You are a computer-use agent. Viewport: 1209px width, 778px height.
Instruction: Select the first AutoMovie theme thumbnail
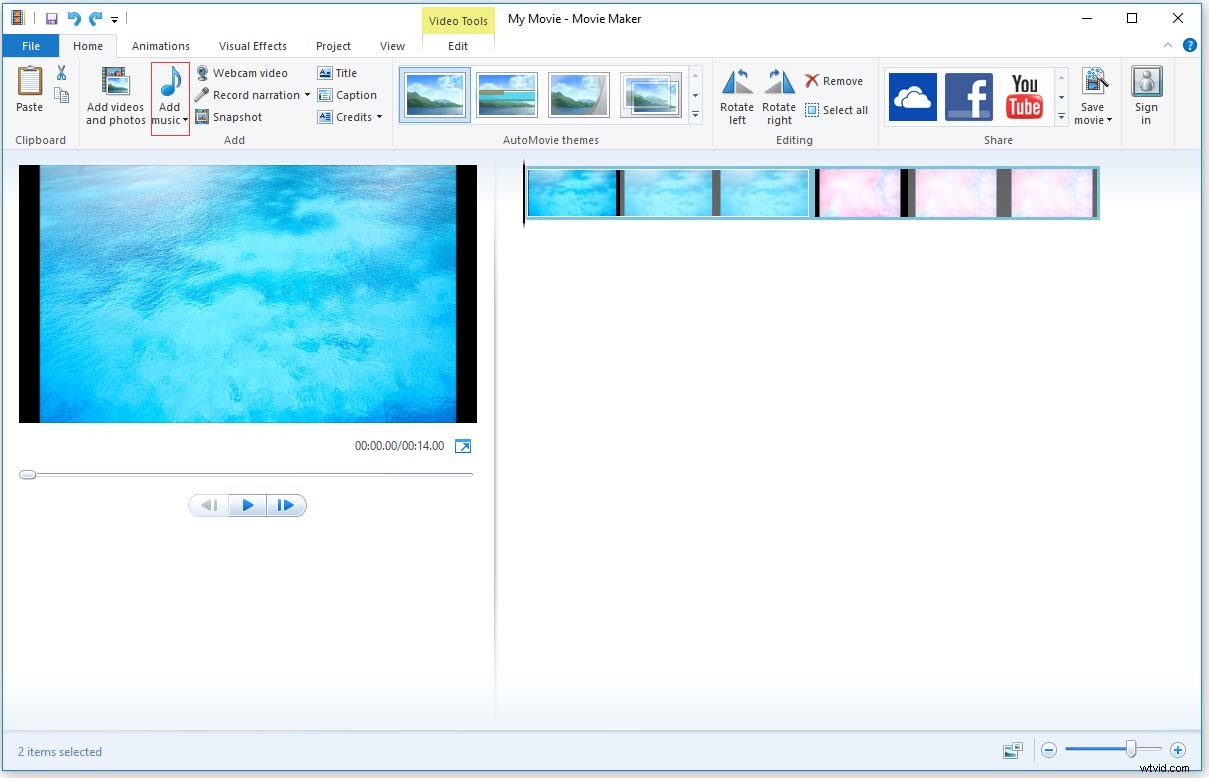point(434,93)
